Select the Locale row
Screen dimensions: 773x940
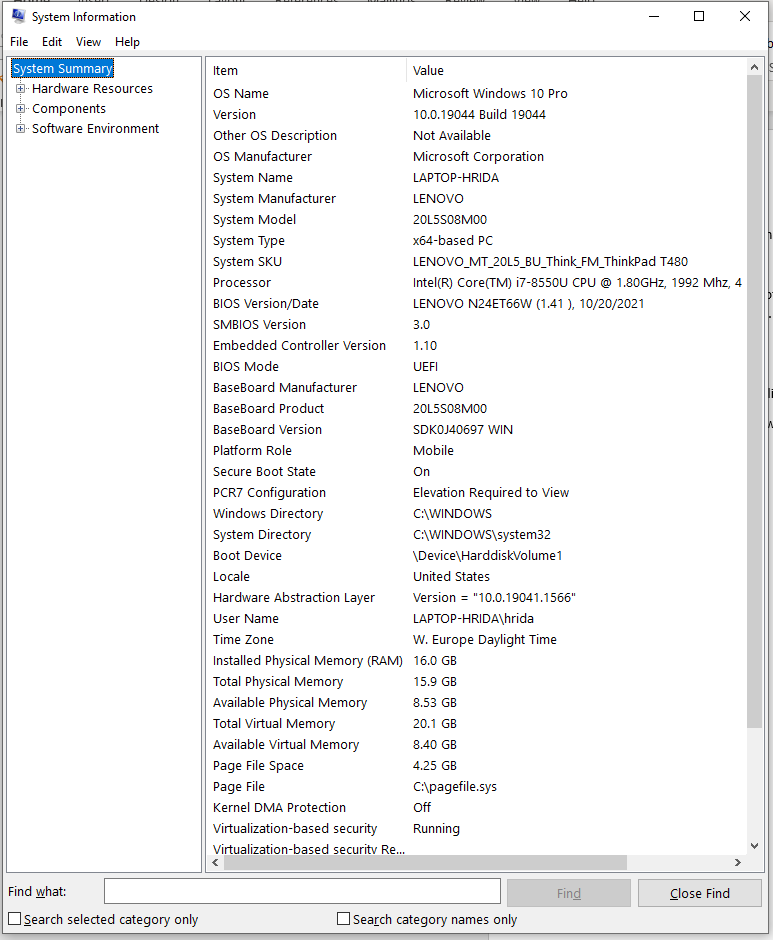(x=477, y=576)
